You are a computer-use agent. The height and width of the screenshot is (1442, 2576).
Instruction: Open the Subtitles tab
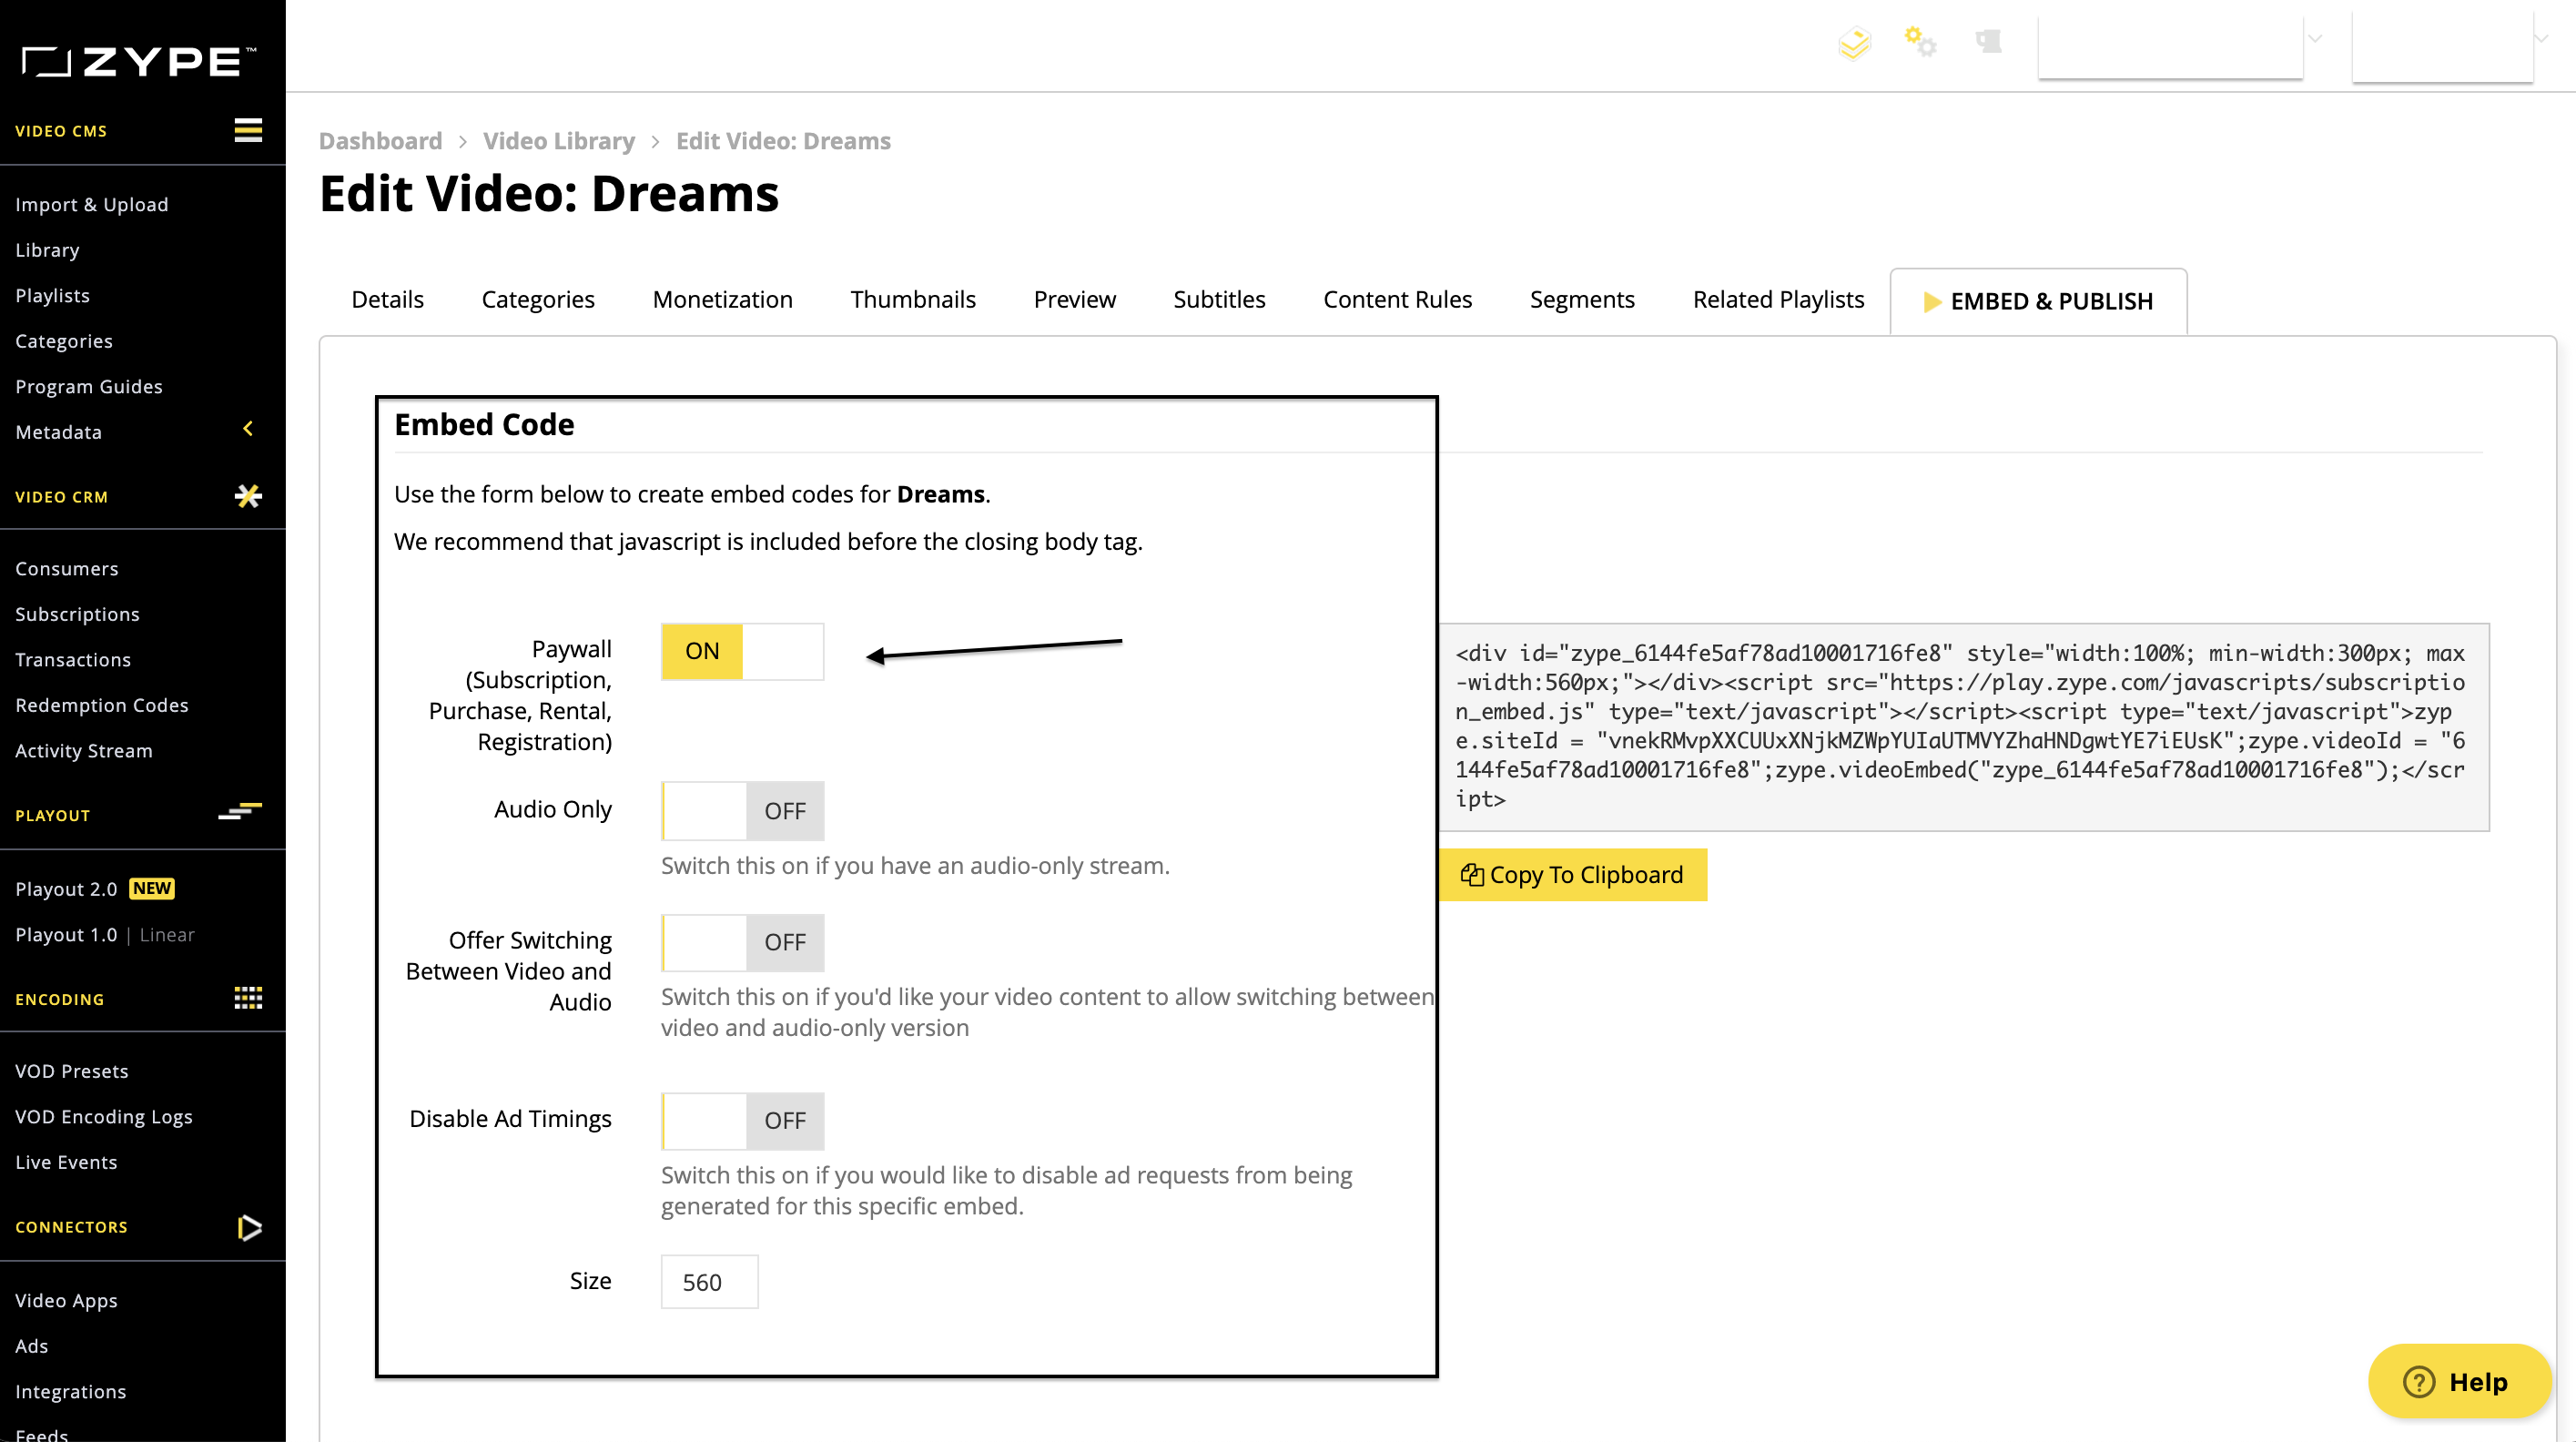point(1219,300)
